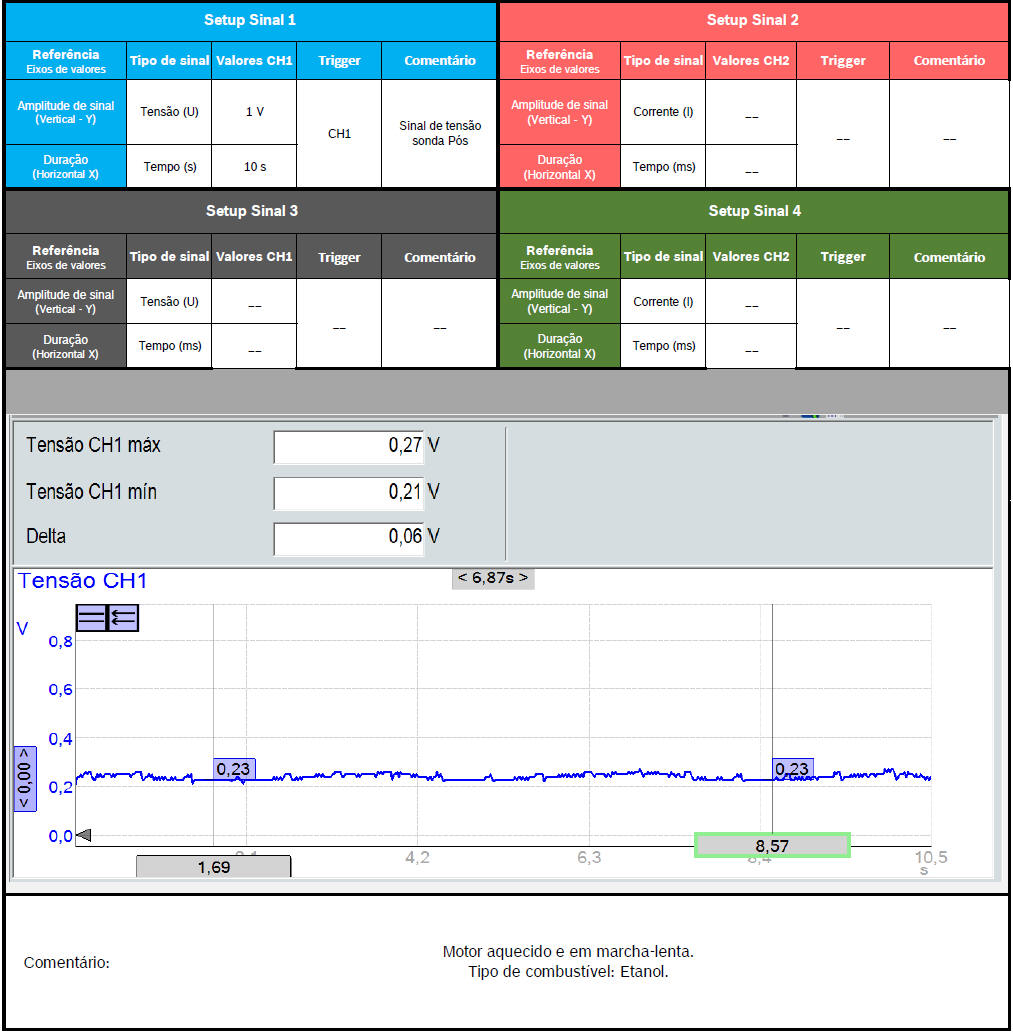Click the vertical offset 0,00 control
This screenshot has height=1033, width=1013.
click(24, 778)
